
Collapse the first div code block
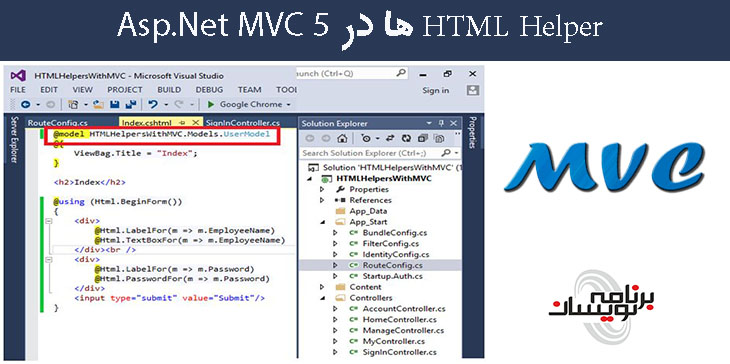pos(48,221)
